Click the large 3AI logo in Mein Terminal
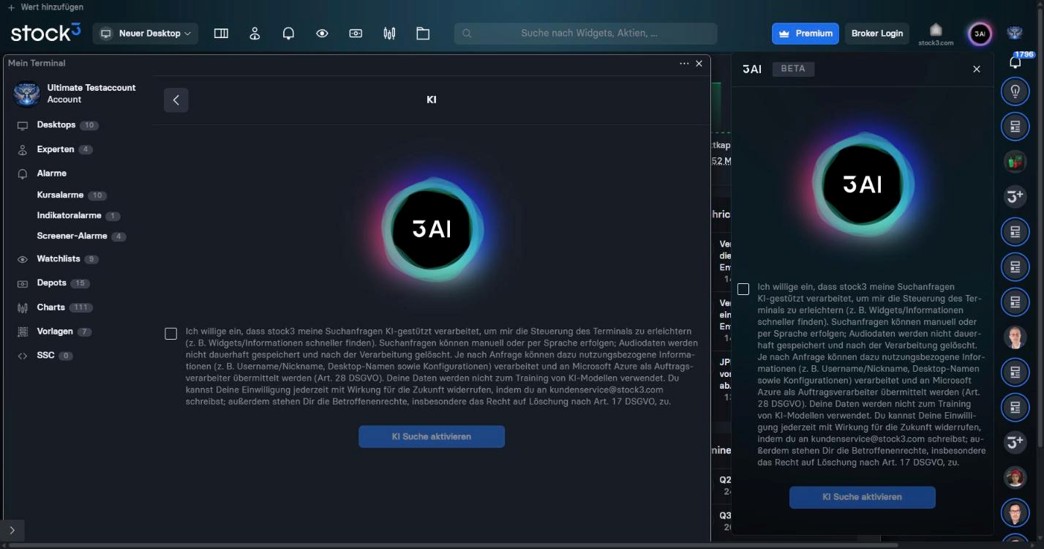1044x549 pixels. tap(431, 229)
